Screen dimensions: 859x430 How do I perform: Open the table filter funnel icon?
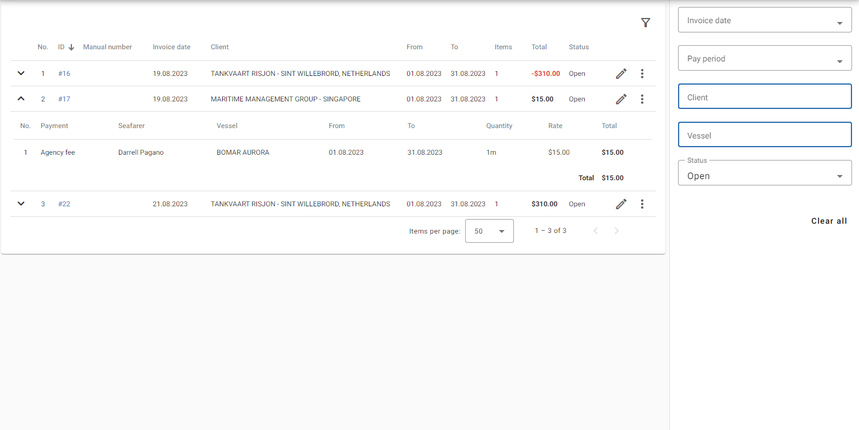click(645, 22)
